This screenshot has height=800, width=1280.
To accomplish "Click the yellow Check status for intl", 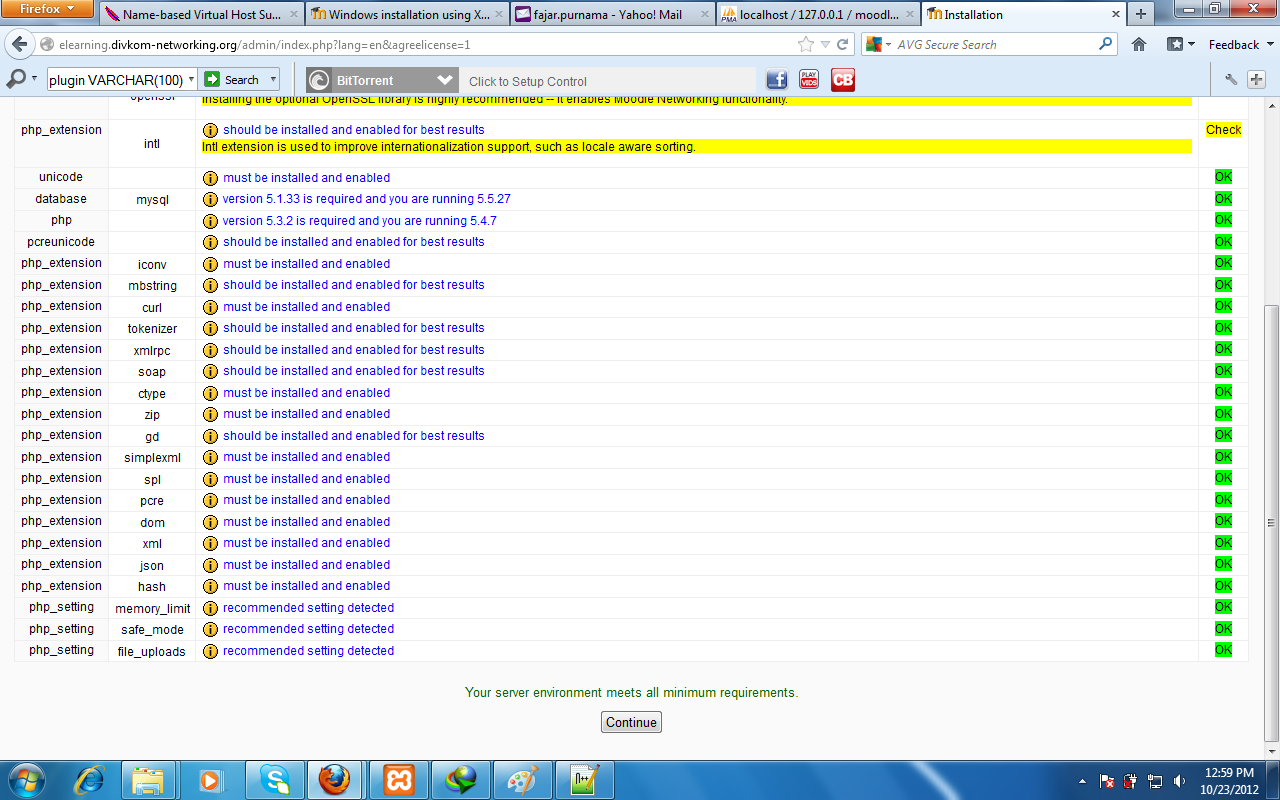I will point(1223,130).
